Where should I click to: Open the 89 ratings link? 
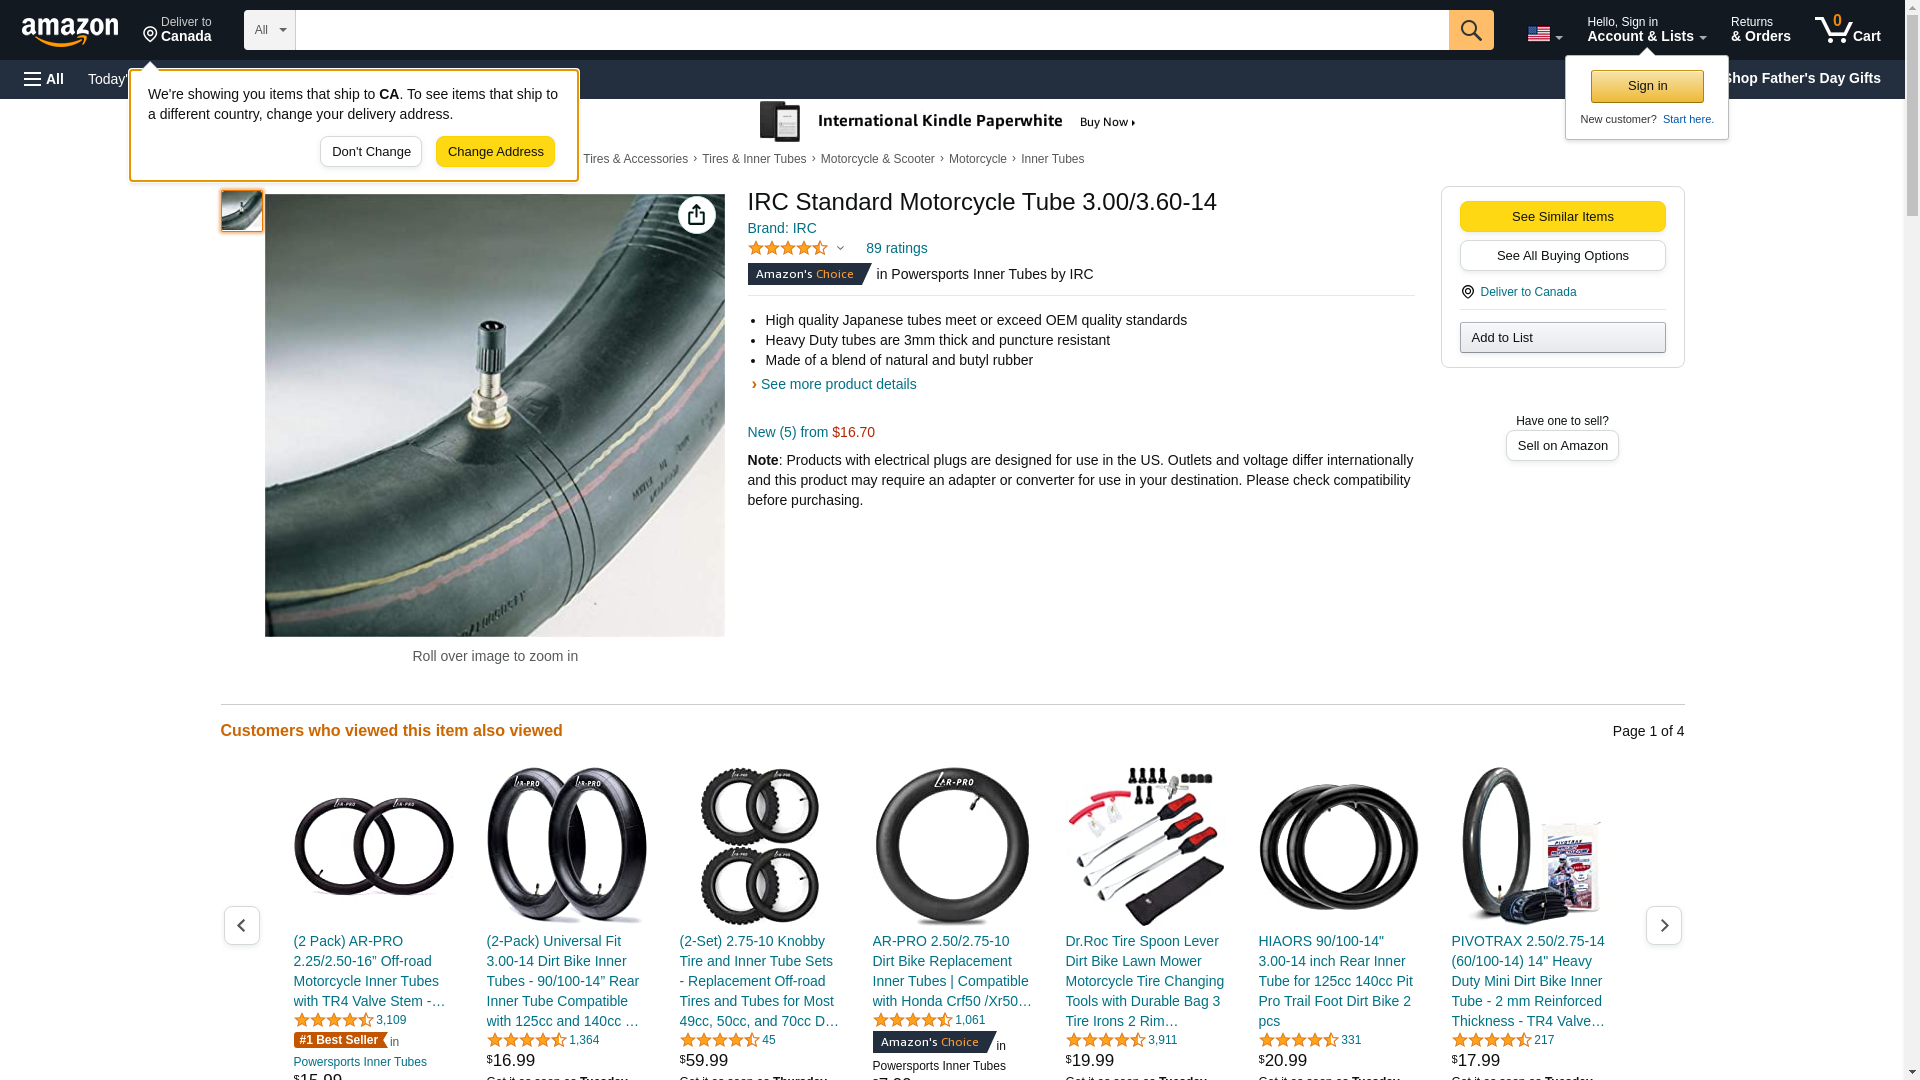[x=896, y=248]
